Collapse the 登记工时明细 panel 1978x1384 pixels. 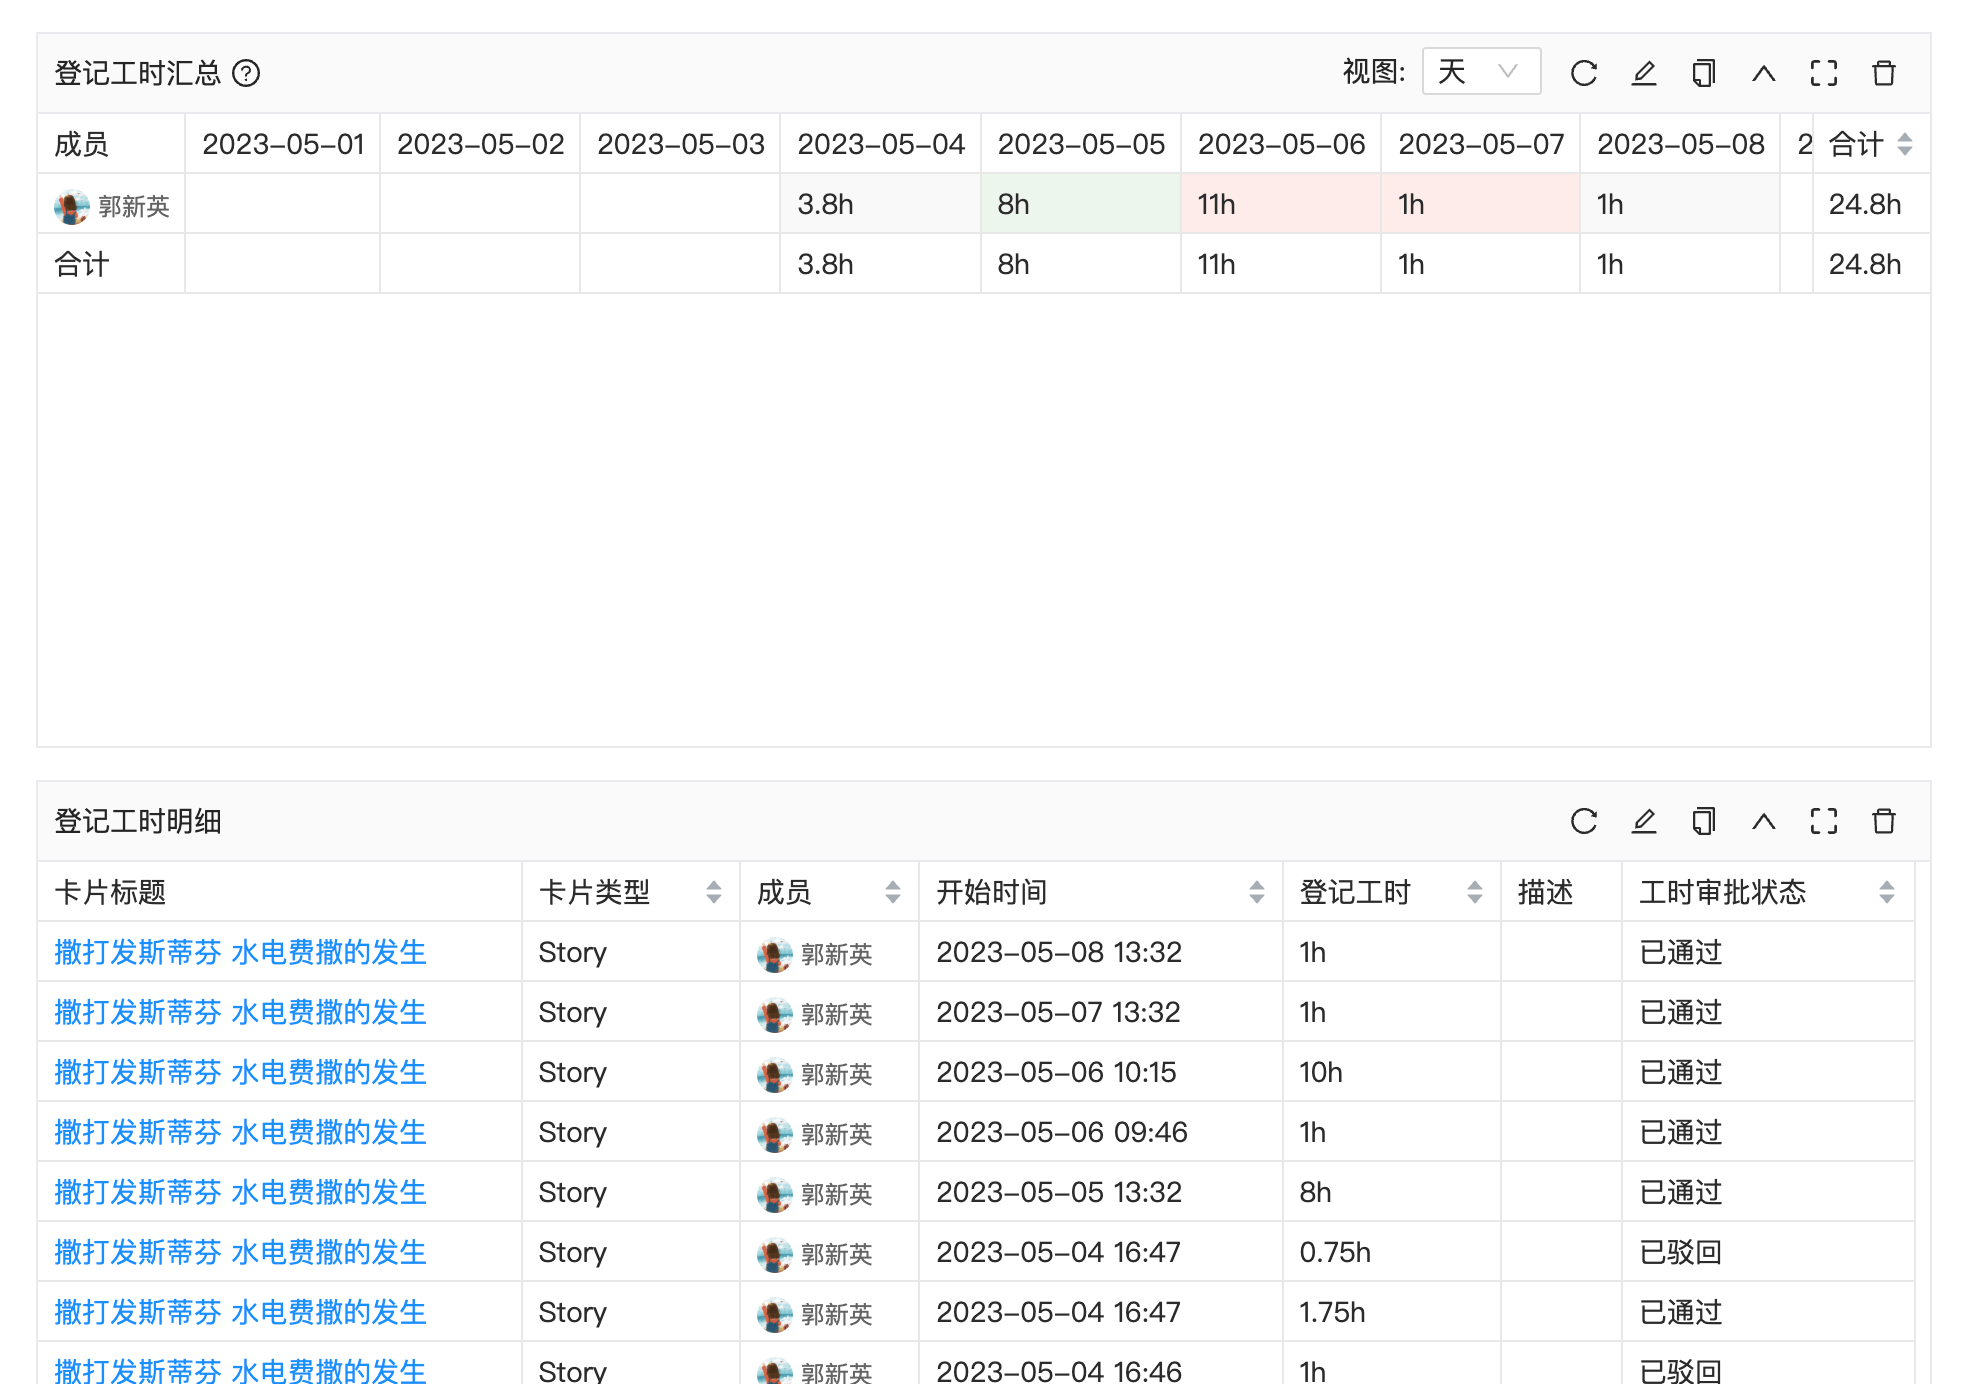point(1763,821)
